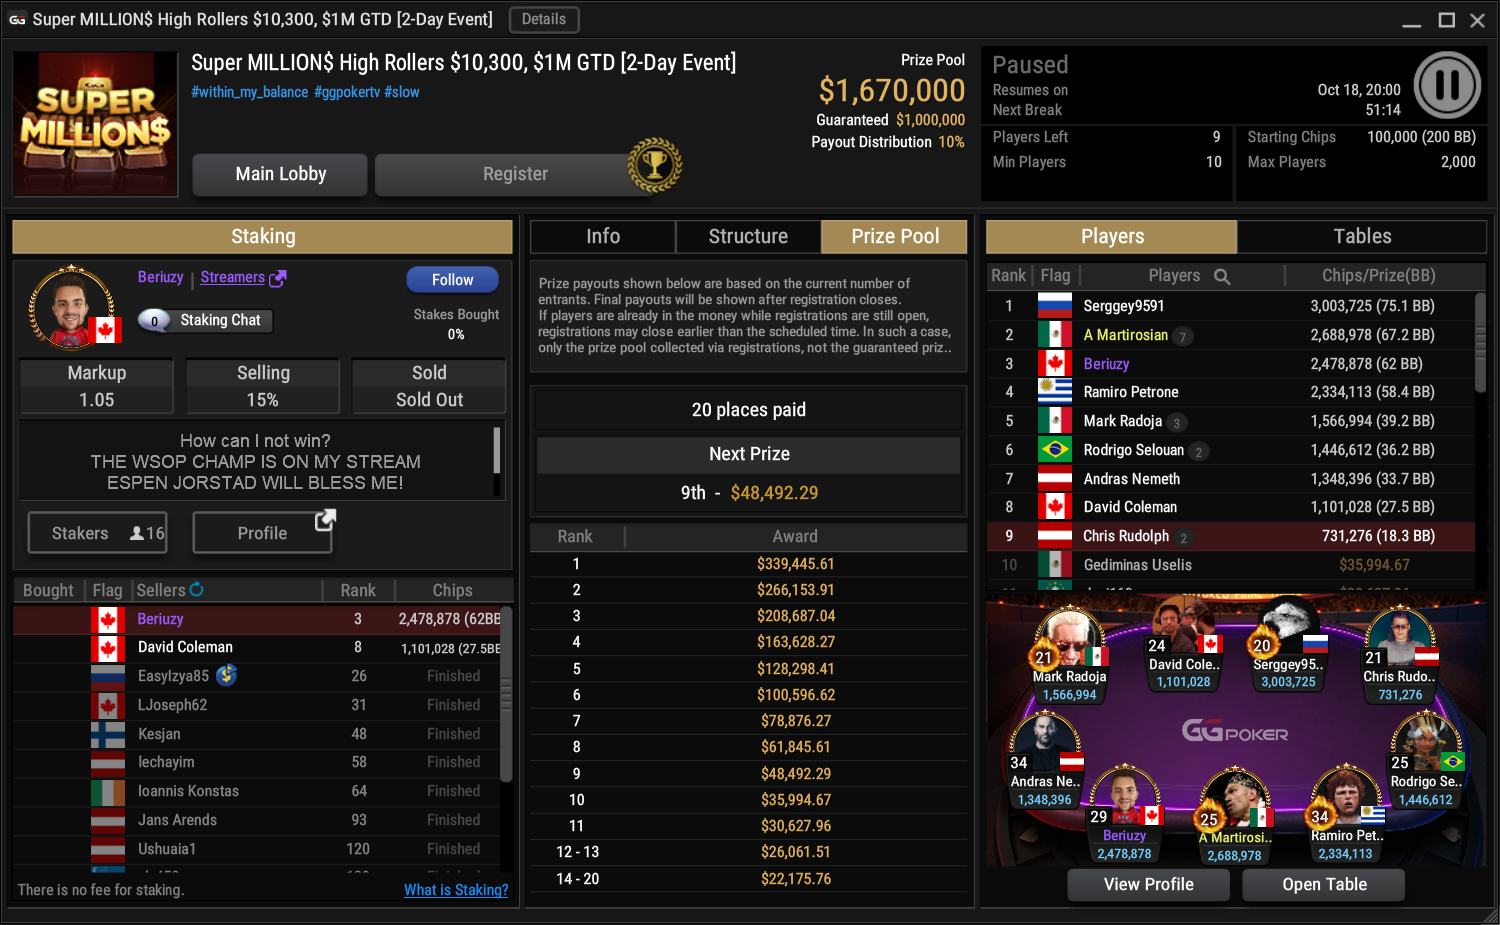Viewport: 1500px width, 925px height.
Task: Open the Stakers list showing 16
Action: point(97,533)
